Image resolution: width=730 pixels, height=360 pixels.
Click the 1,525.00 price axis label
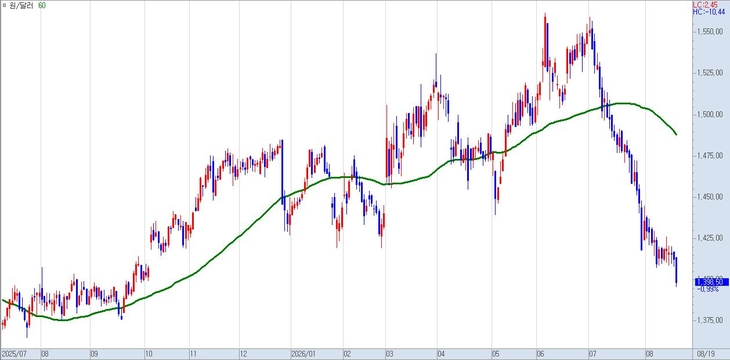pos(710,73)
